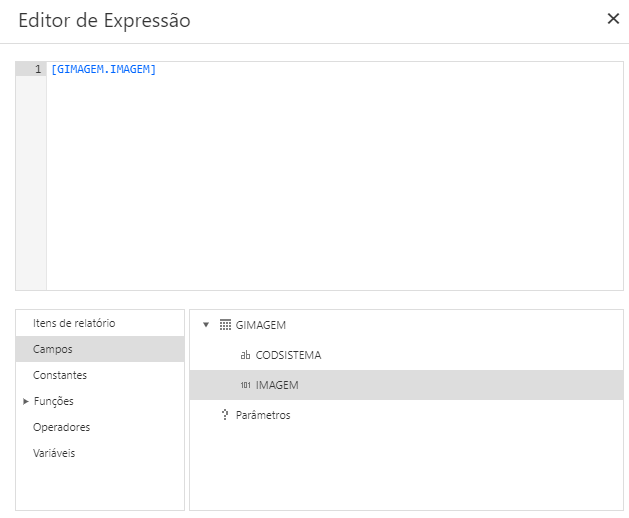Click the 'ab' string icon beside CODSISTEMA
629x518 pixels.
(x=245, y=355)
